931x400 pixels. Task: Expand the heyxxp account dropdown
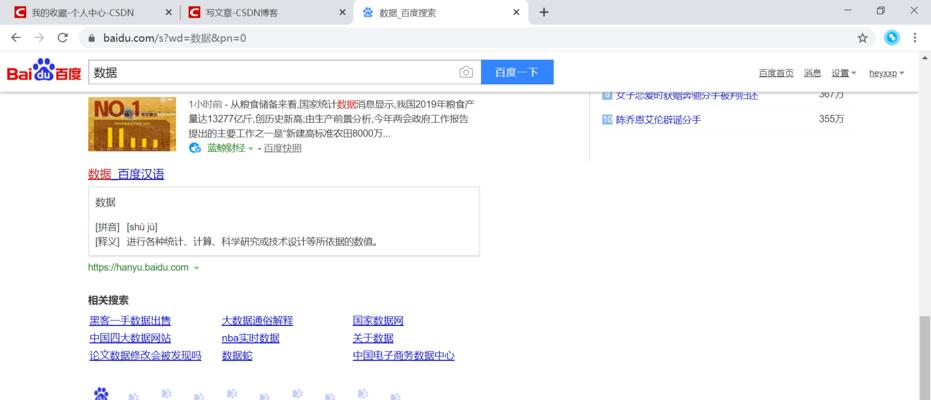886,74
